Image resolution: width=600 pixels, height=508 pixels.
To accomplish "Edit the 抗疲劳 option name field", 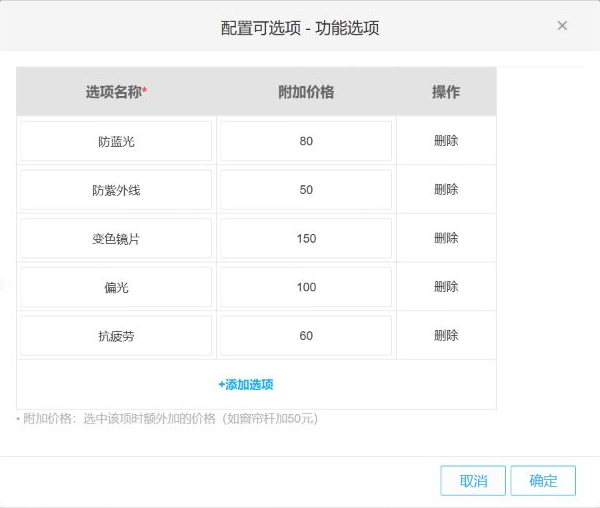I will (x=116, y=335).
